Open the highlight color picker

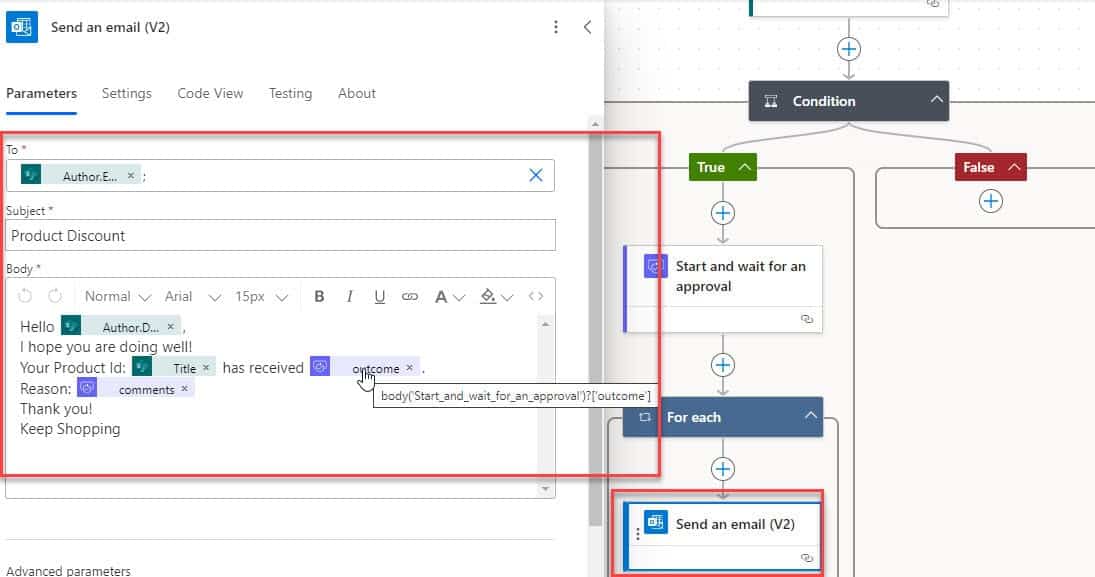pyautogui.click(x=497, y=297)
